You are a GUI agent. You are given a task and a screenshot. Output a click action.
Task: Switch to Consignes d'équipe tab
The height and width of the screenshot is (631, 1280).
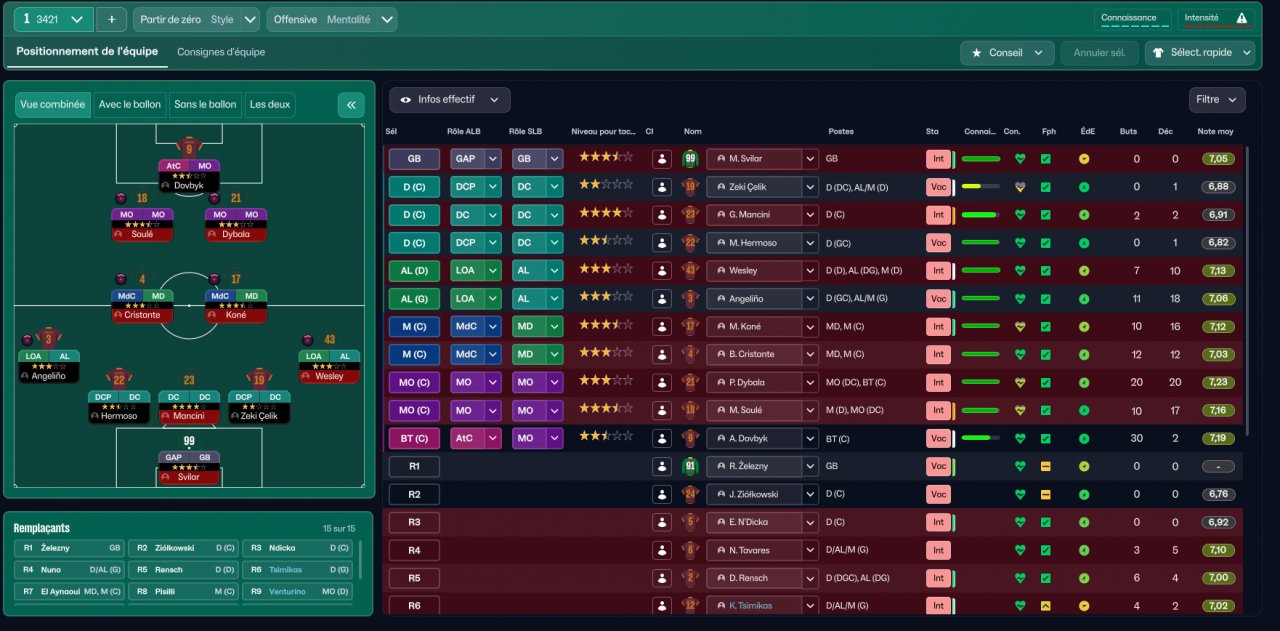click(221, 52)
